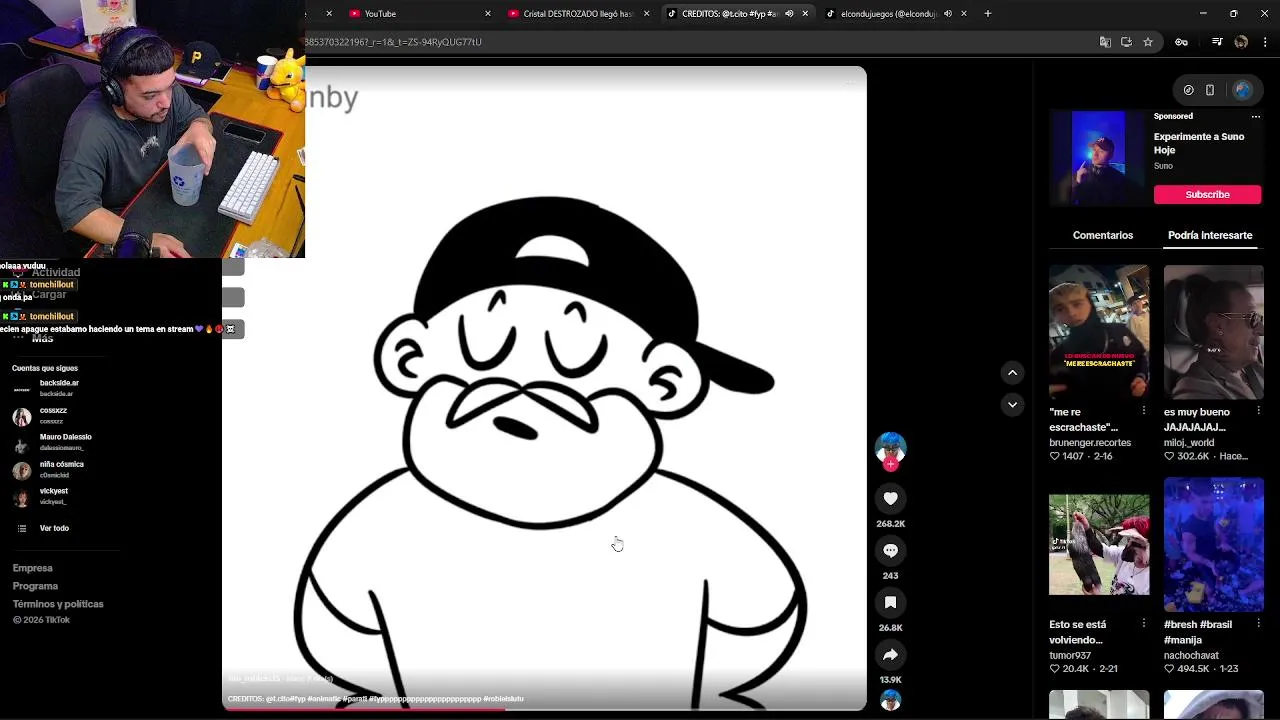1280x720 pixels.
Task: Open options dots for 'es muy bueno' video
Action: pyautogui.click(x=1259, y=411)
